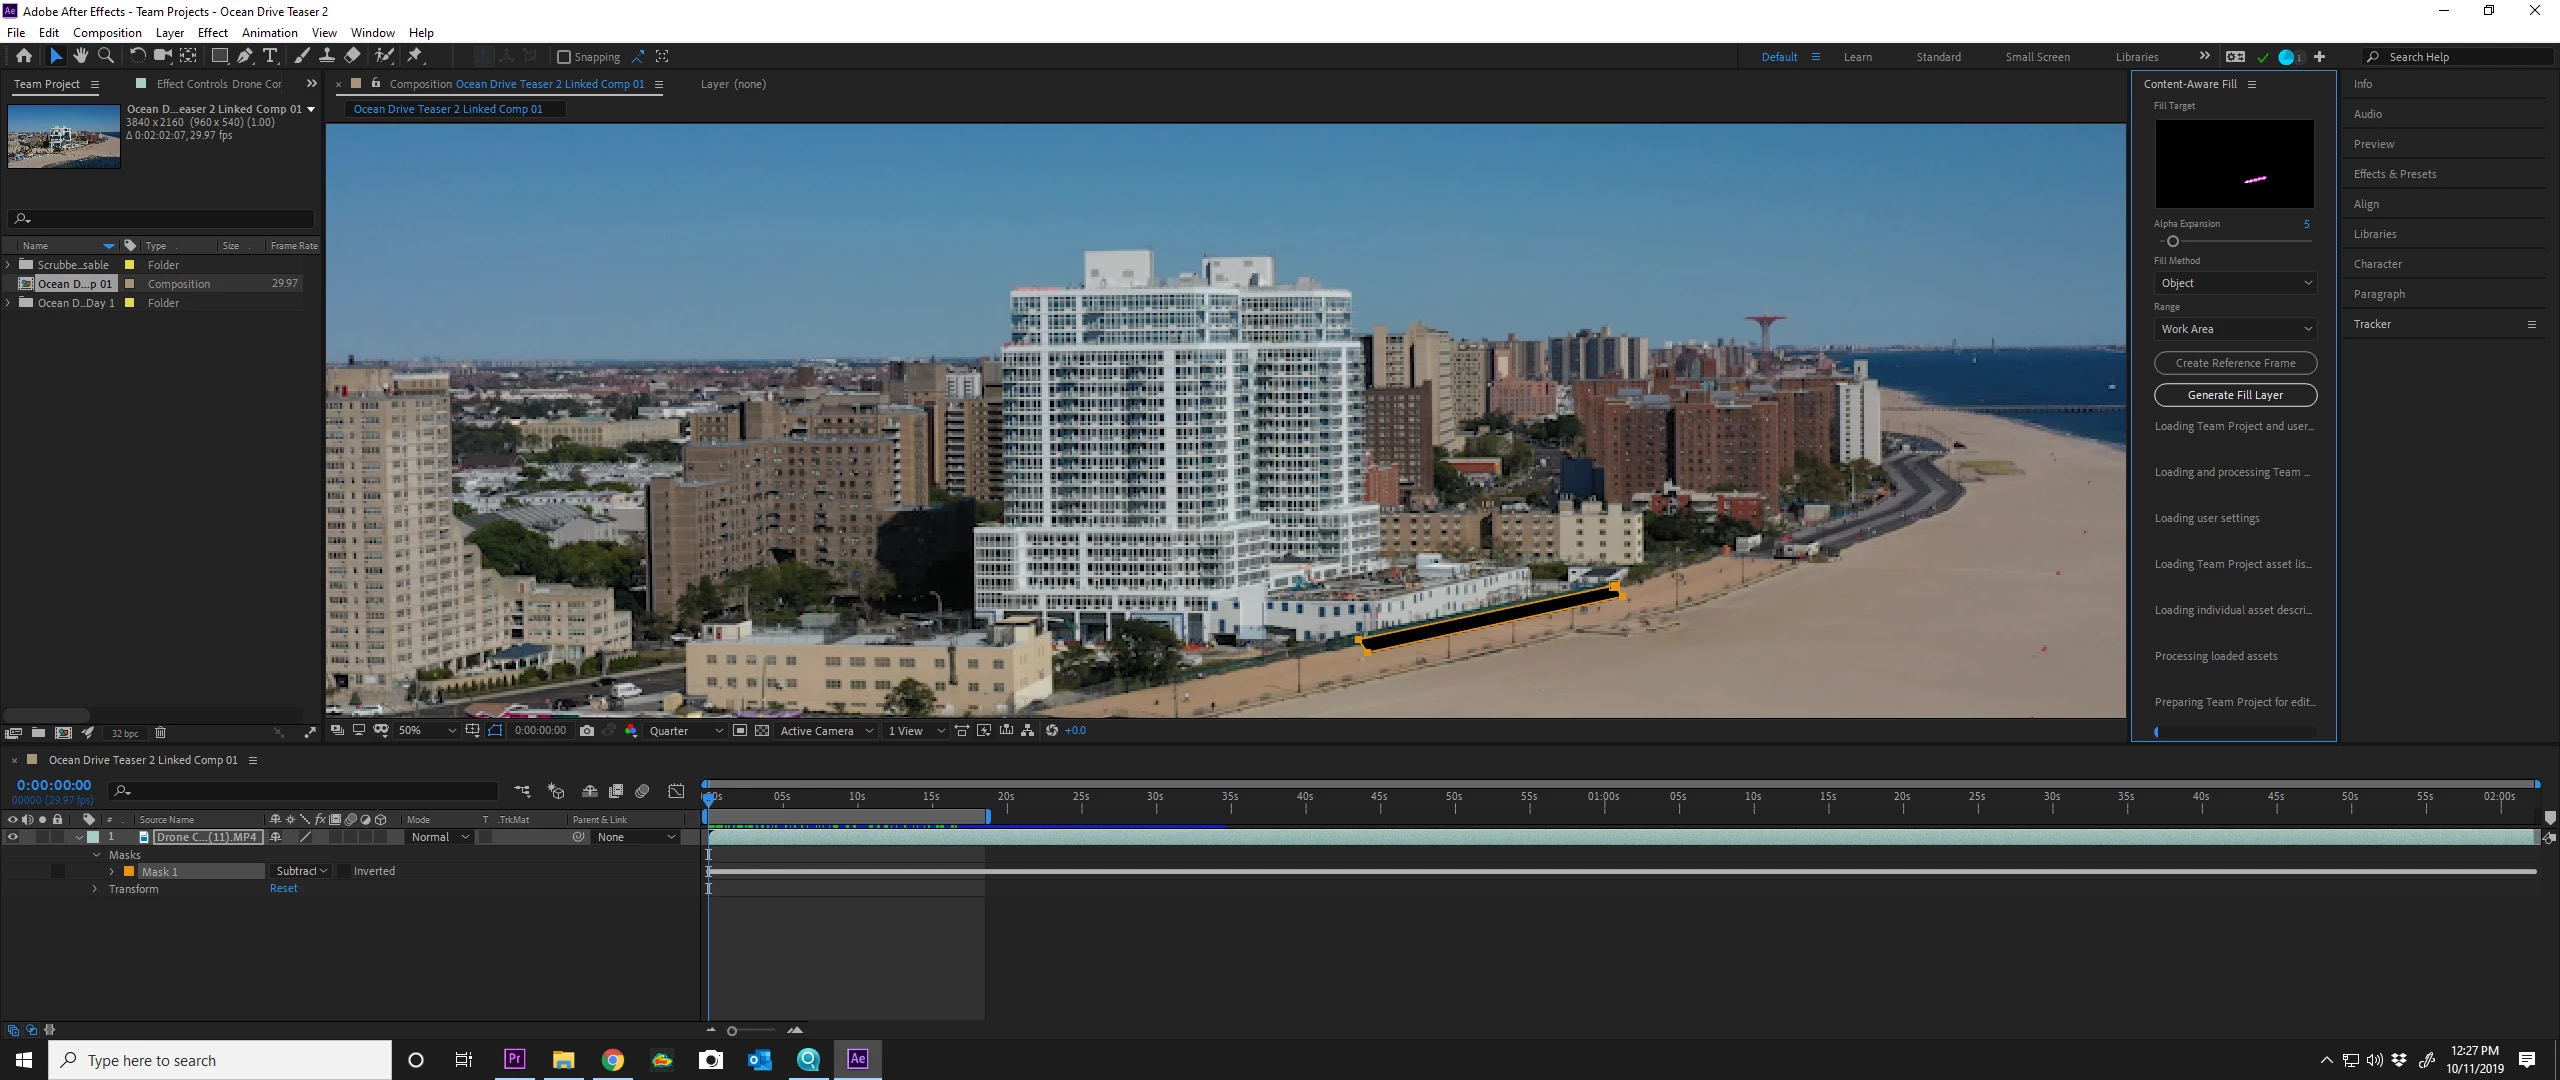Click the Generate Fill Layer button
The height and width of the screenshot is (1080, 2560).
tap(2235, 395)
